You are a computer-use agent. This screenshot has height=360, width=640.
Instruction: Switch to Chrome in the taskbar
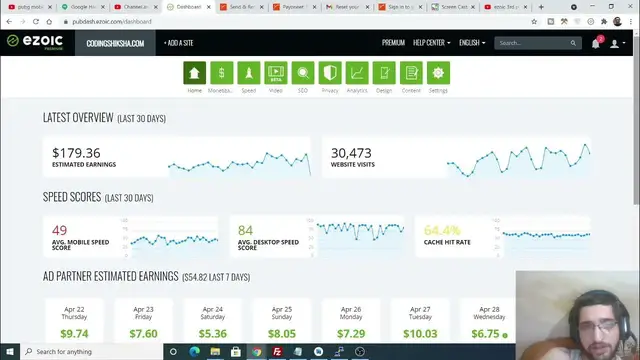257,351
